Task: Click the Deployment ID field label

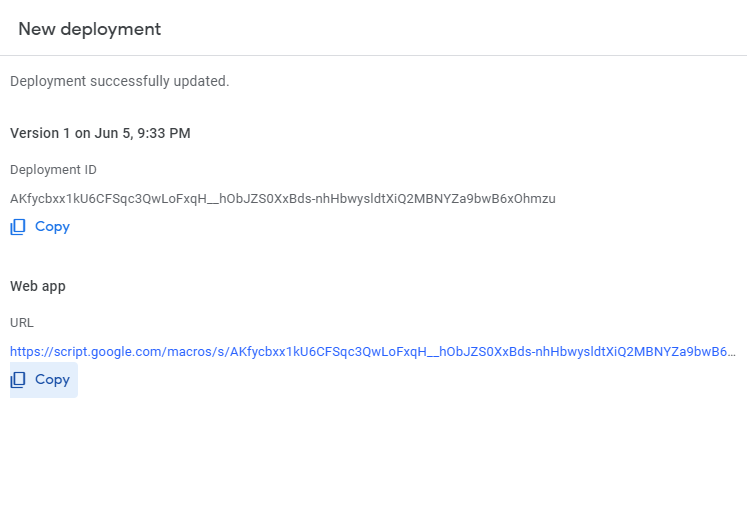Action: point(53,170)
